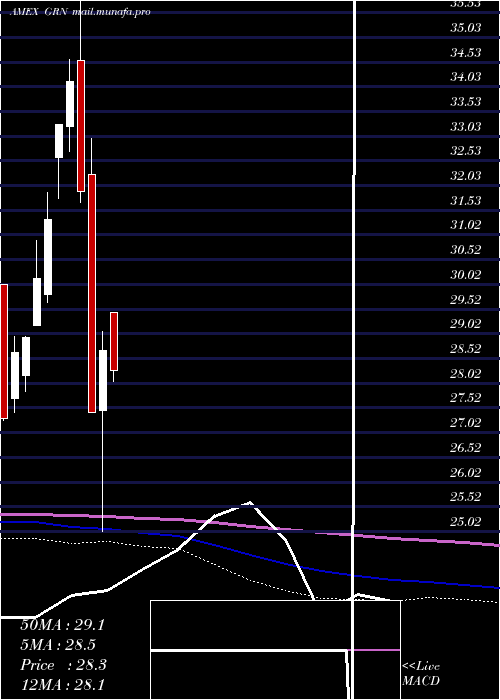Click the 29.02 price axis label
500x700 pixels.
pos(466,324)
